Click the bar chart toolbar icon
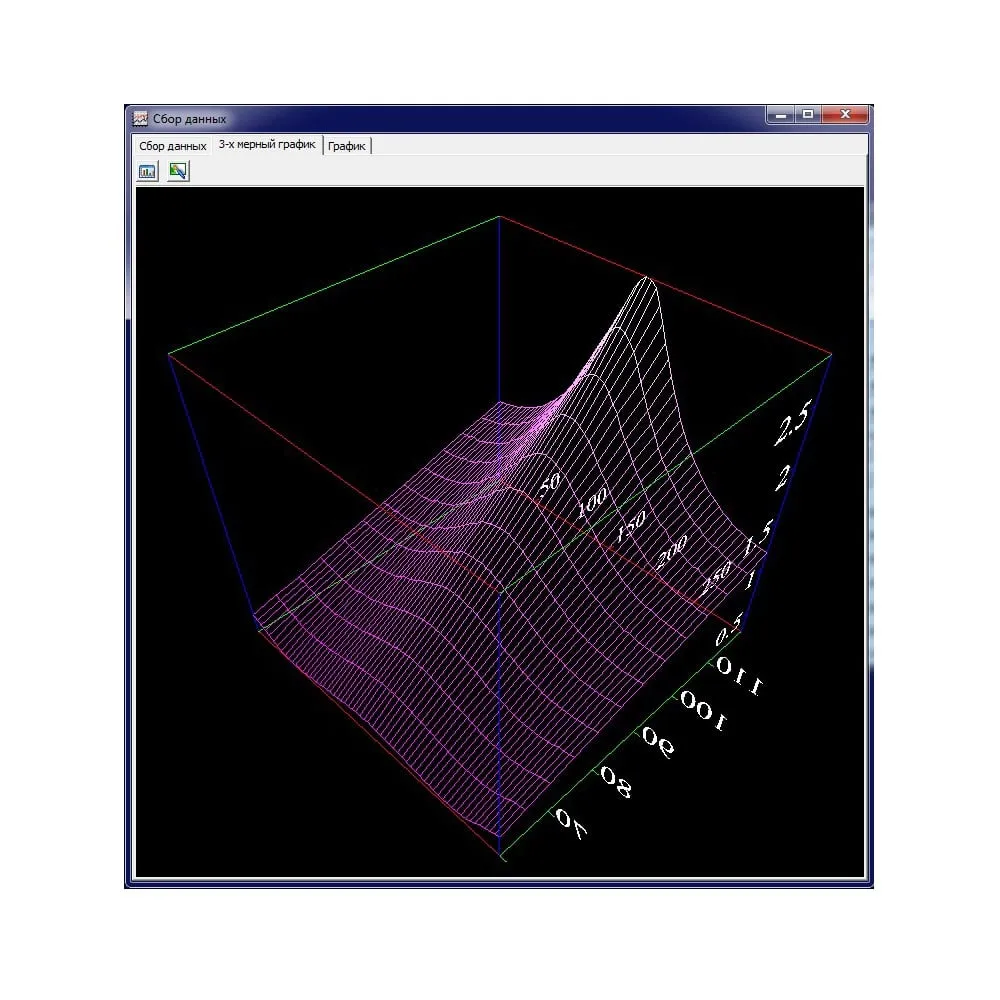Viewport: 1000px width, 1000px height. [x=147, y=171]
